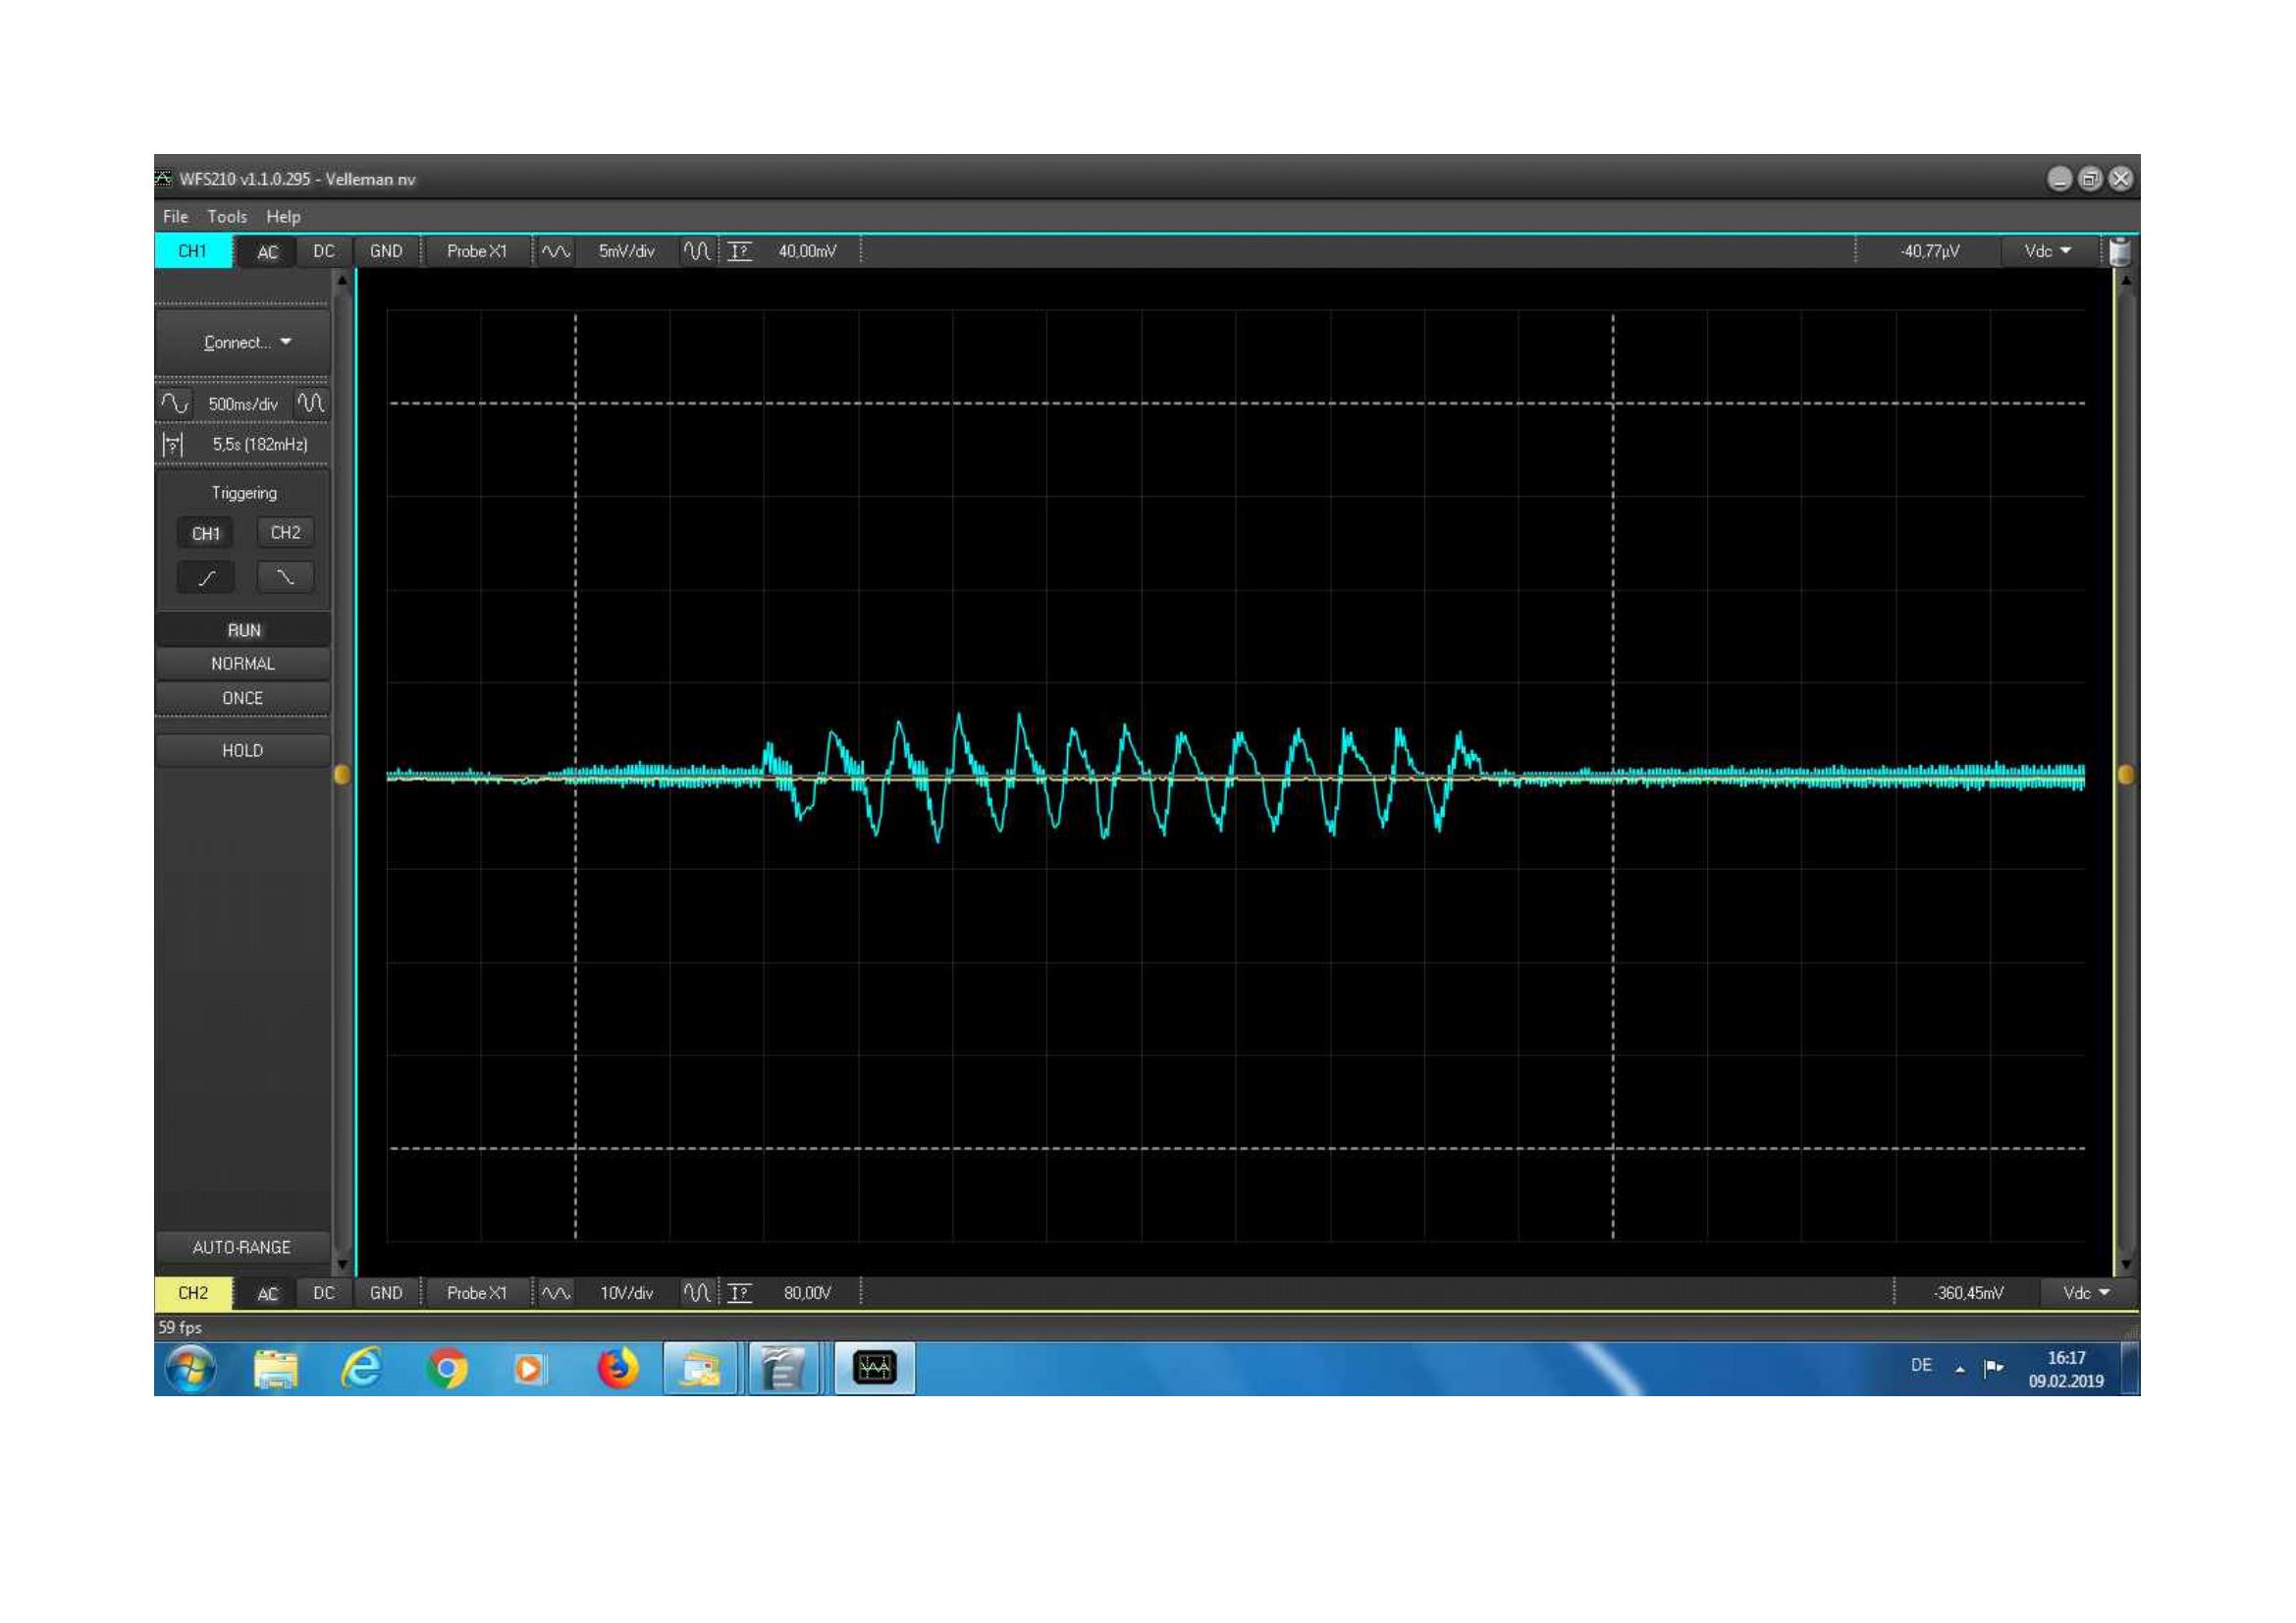Click the orange CH1 position slider handle
The width and height of the screenshot is (2296, 1623).
coord(342,774)
